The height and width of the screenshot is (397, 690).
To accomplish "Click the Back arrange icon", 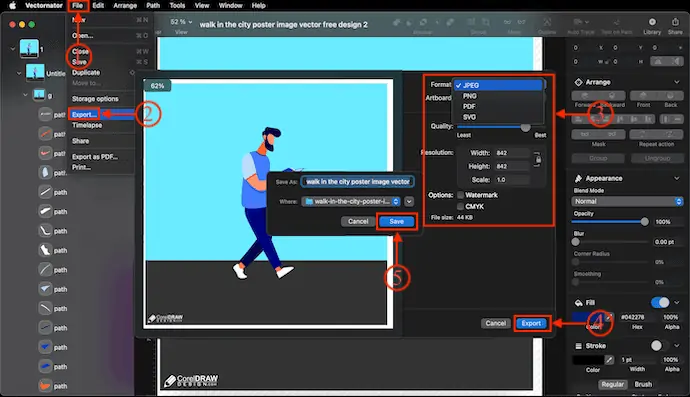I will [x=670, y=96].
